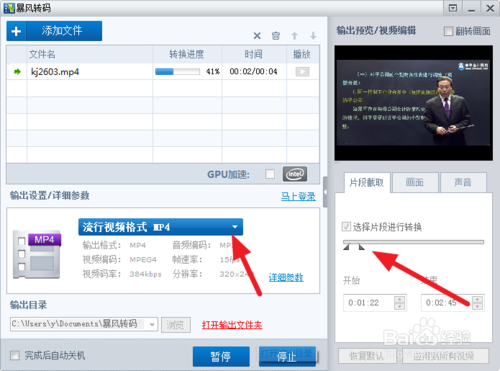500x371 pixels.
Task: Pause conversion with 暂停 button
Action: [x=221, y=356]
